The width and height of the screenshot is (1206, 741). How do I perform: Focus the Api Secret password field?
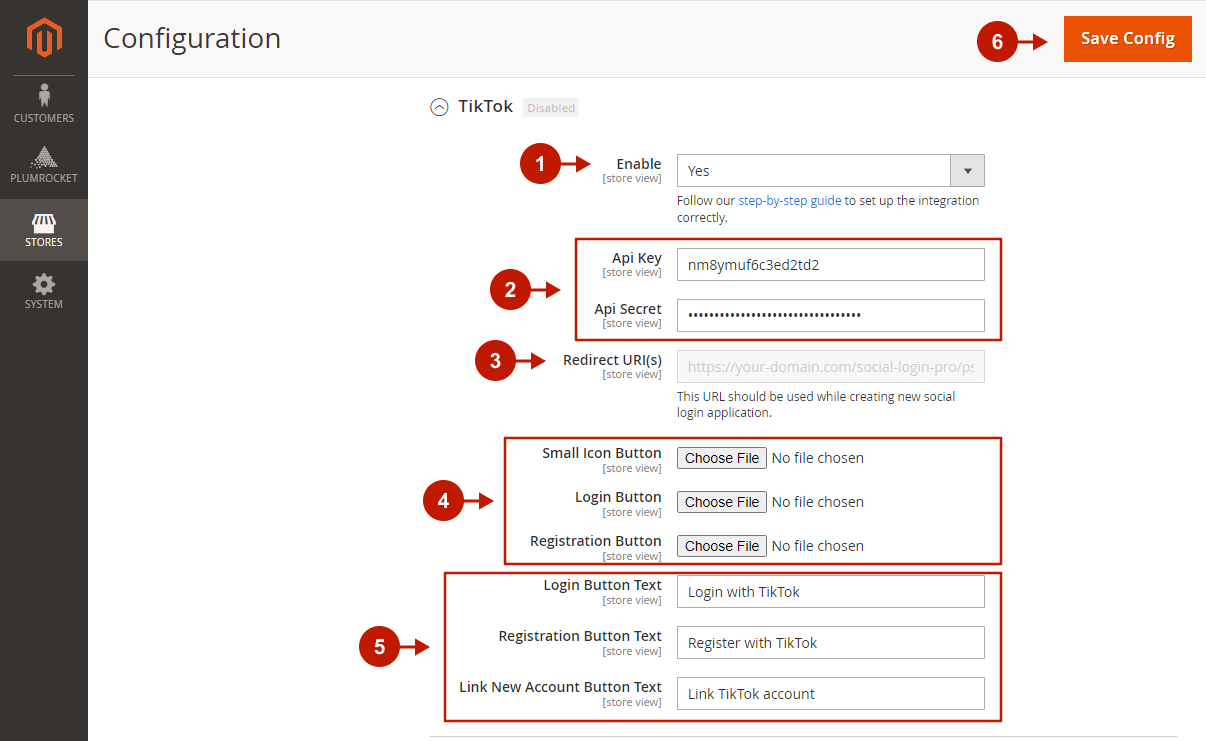click(831, 315)
